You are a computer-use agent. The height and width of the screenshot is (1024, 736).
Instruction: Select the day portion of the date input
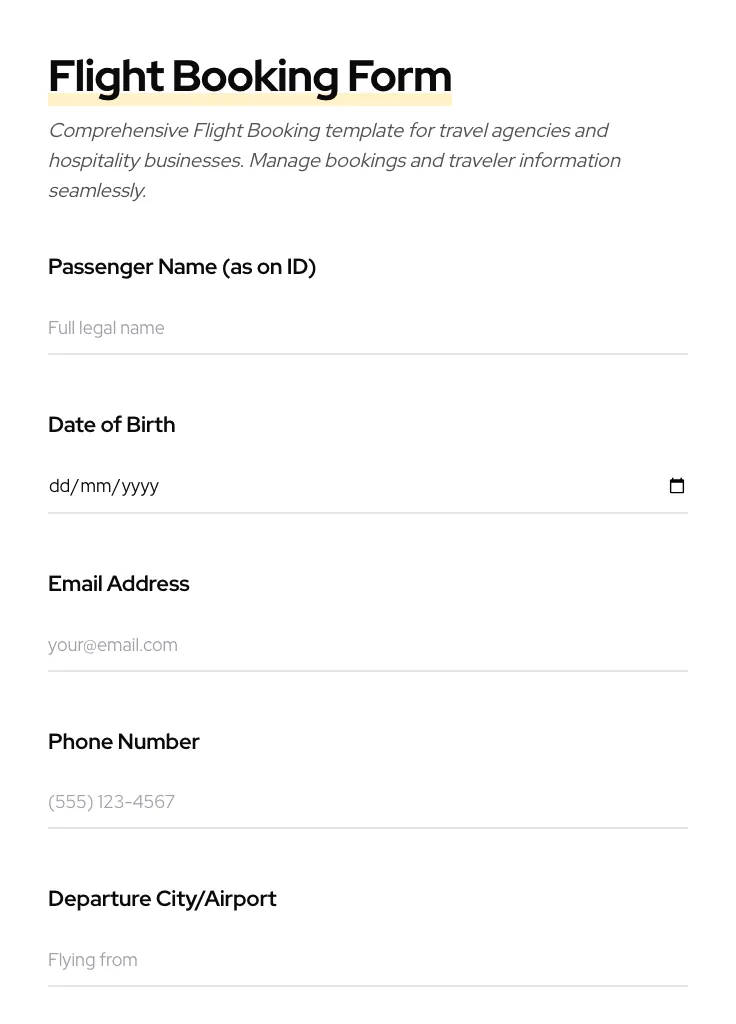click(x=60, y=486)
